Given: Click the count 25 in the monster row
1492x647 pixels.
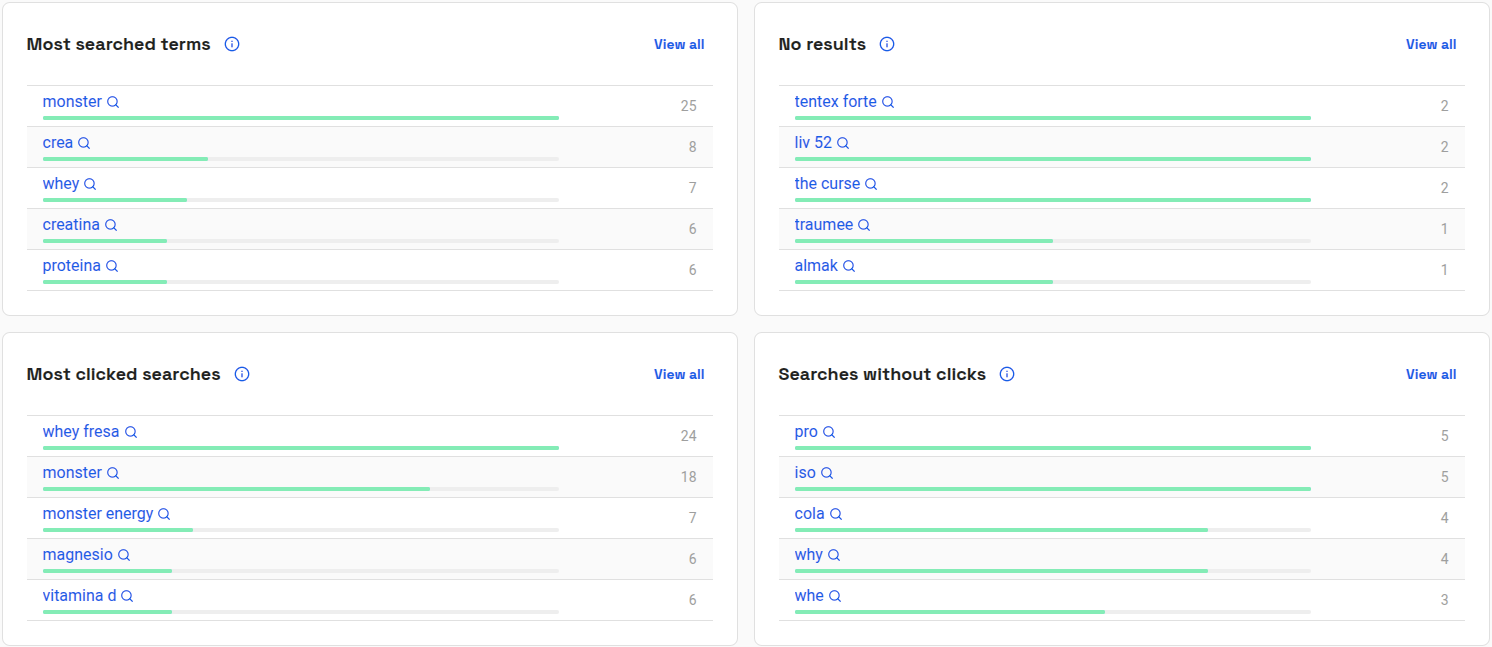Looking at the screenshot, I should [x=688, y=106].
